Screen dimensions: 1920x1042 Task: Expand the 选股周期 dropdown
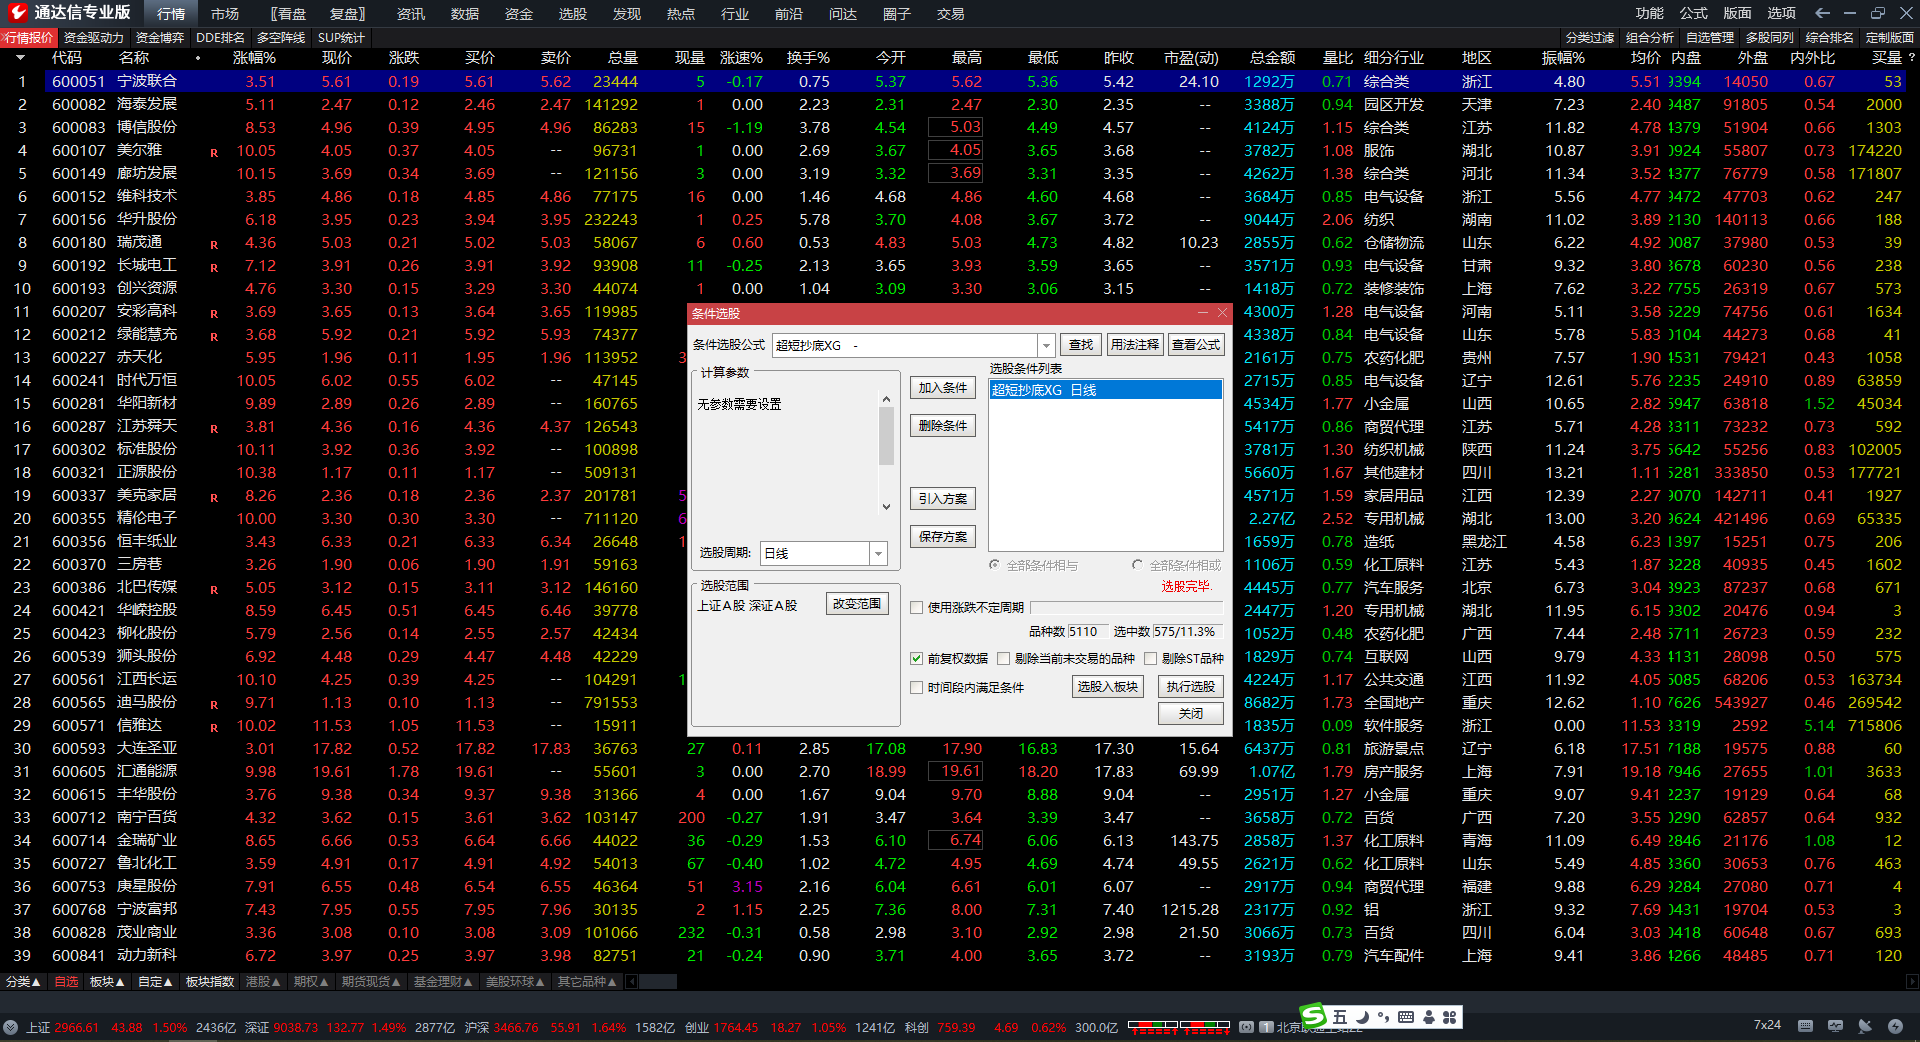[878, 554]
